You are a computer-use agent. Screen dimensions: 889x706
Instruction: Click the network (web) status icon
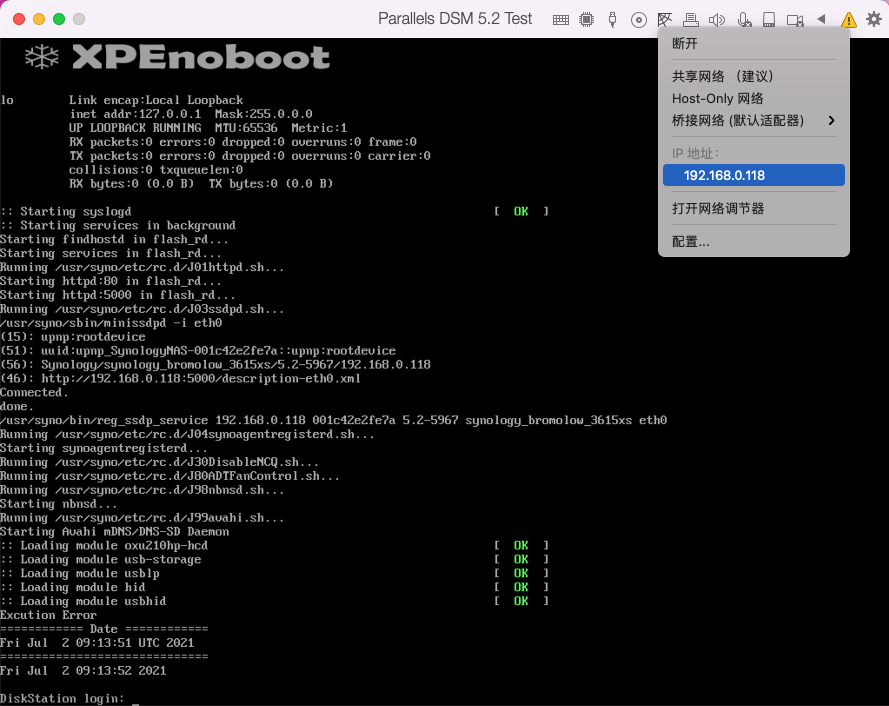coord(664,20)
